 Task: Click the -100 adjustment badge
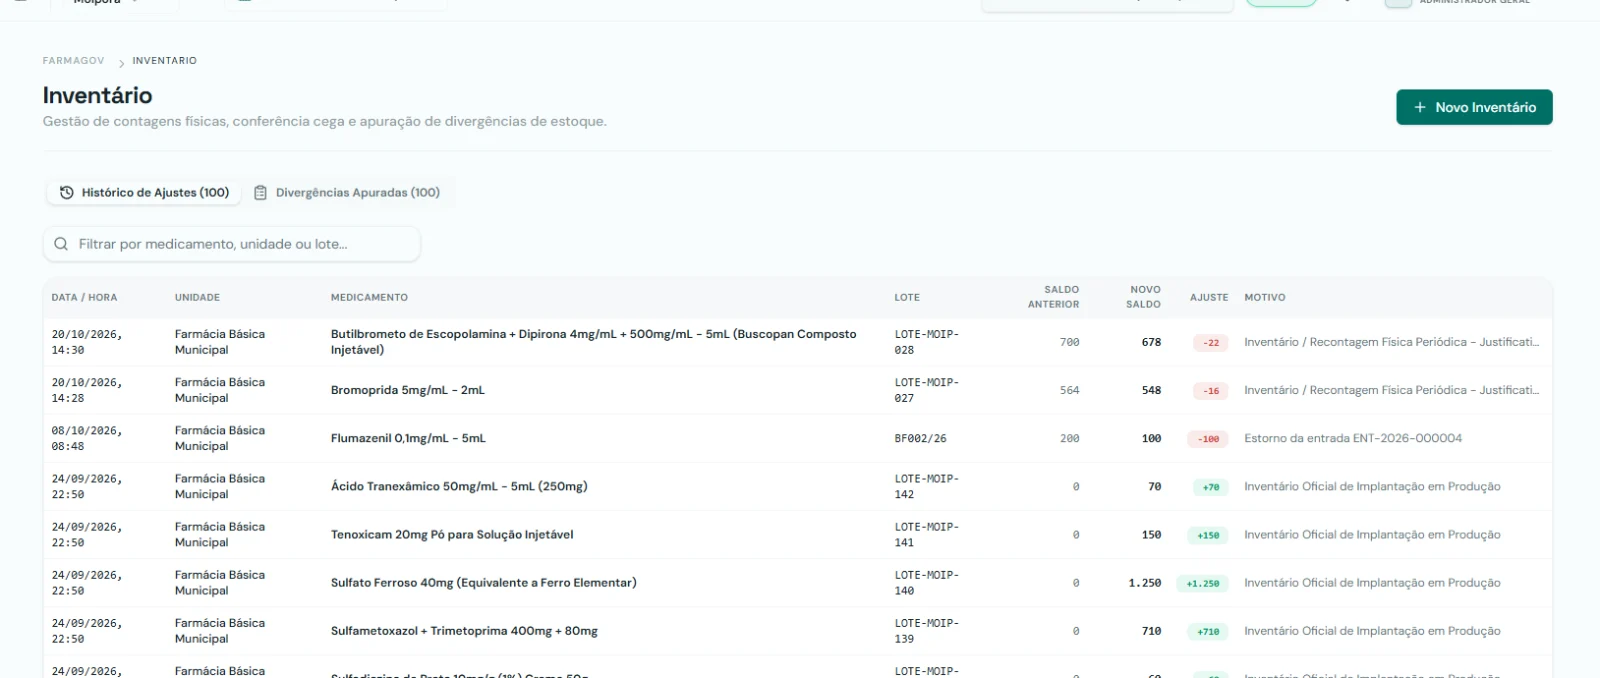(x=1208, y=438)
